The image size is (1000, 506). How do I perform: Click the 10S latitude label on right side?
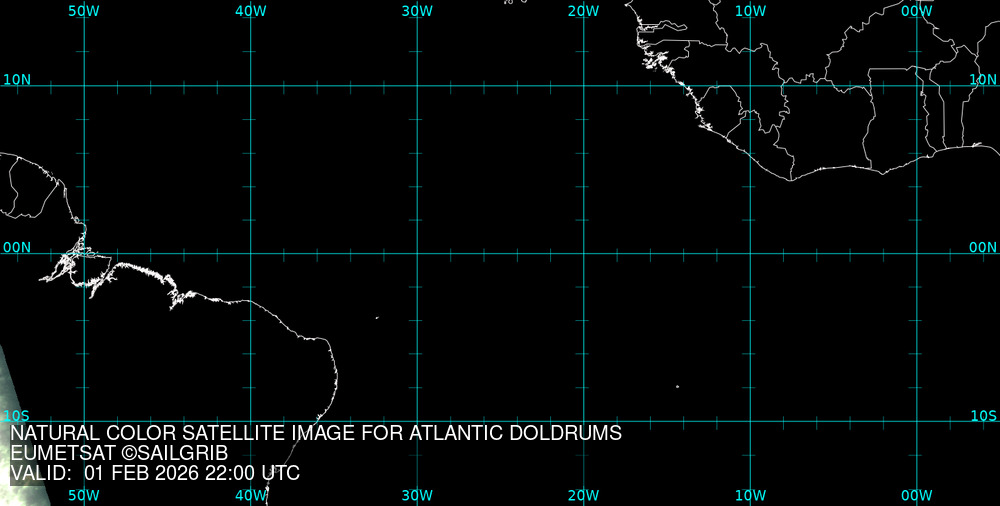983,415
